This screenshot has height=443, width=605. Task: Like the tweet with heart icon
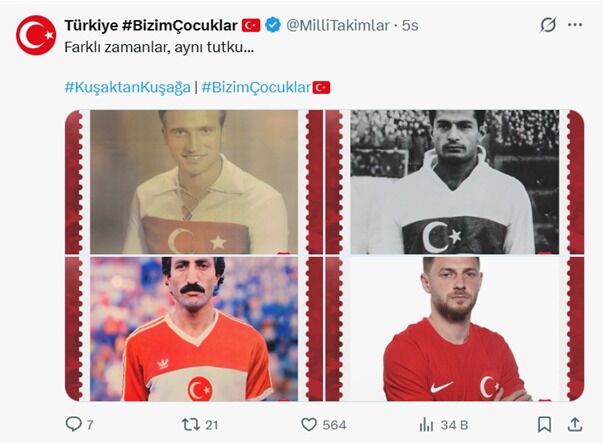pyautogui.click(x=309, y=424)
